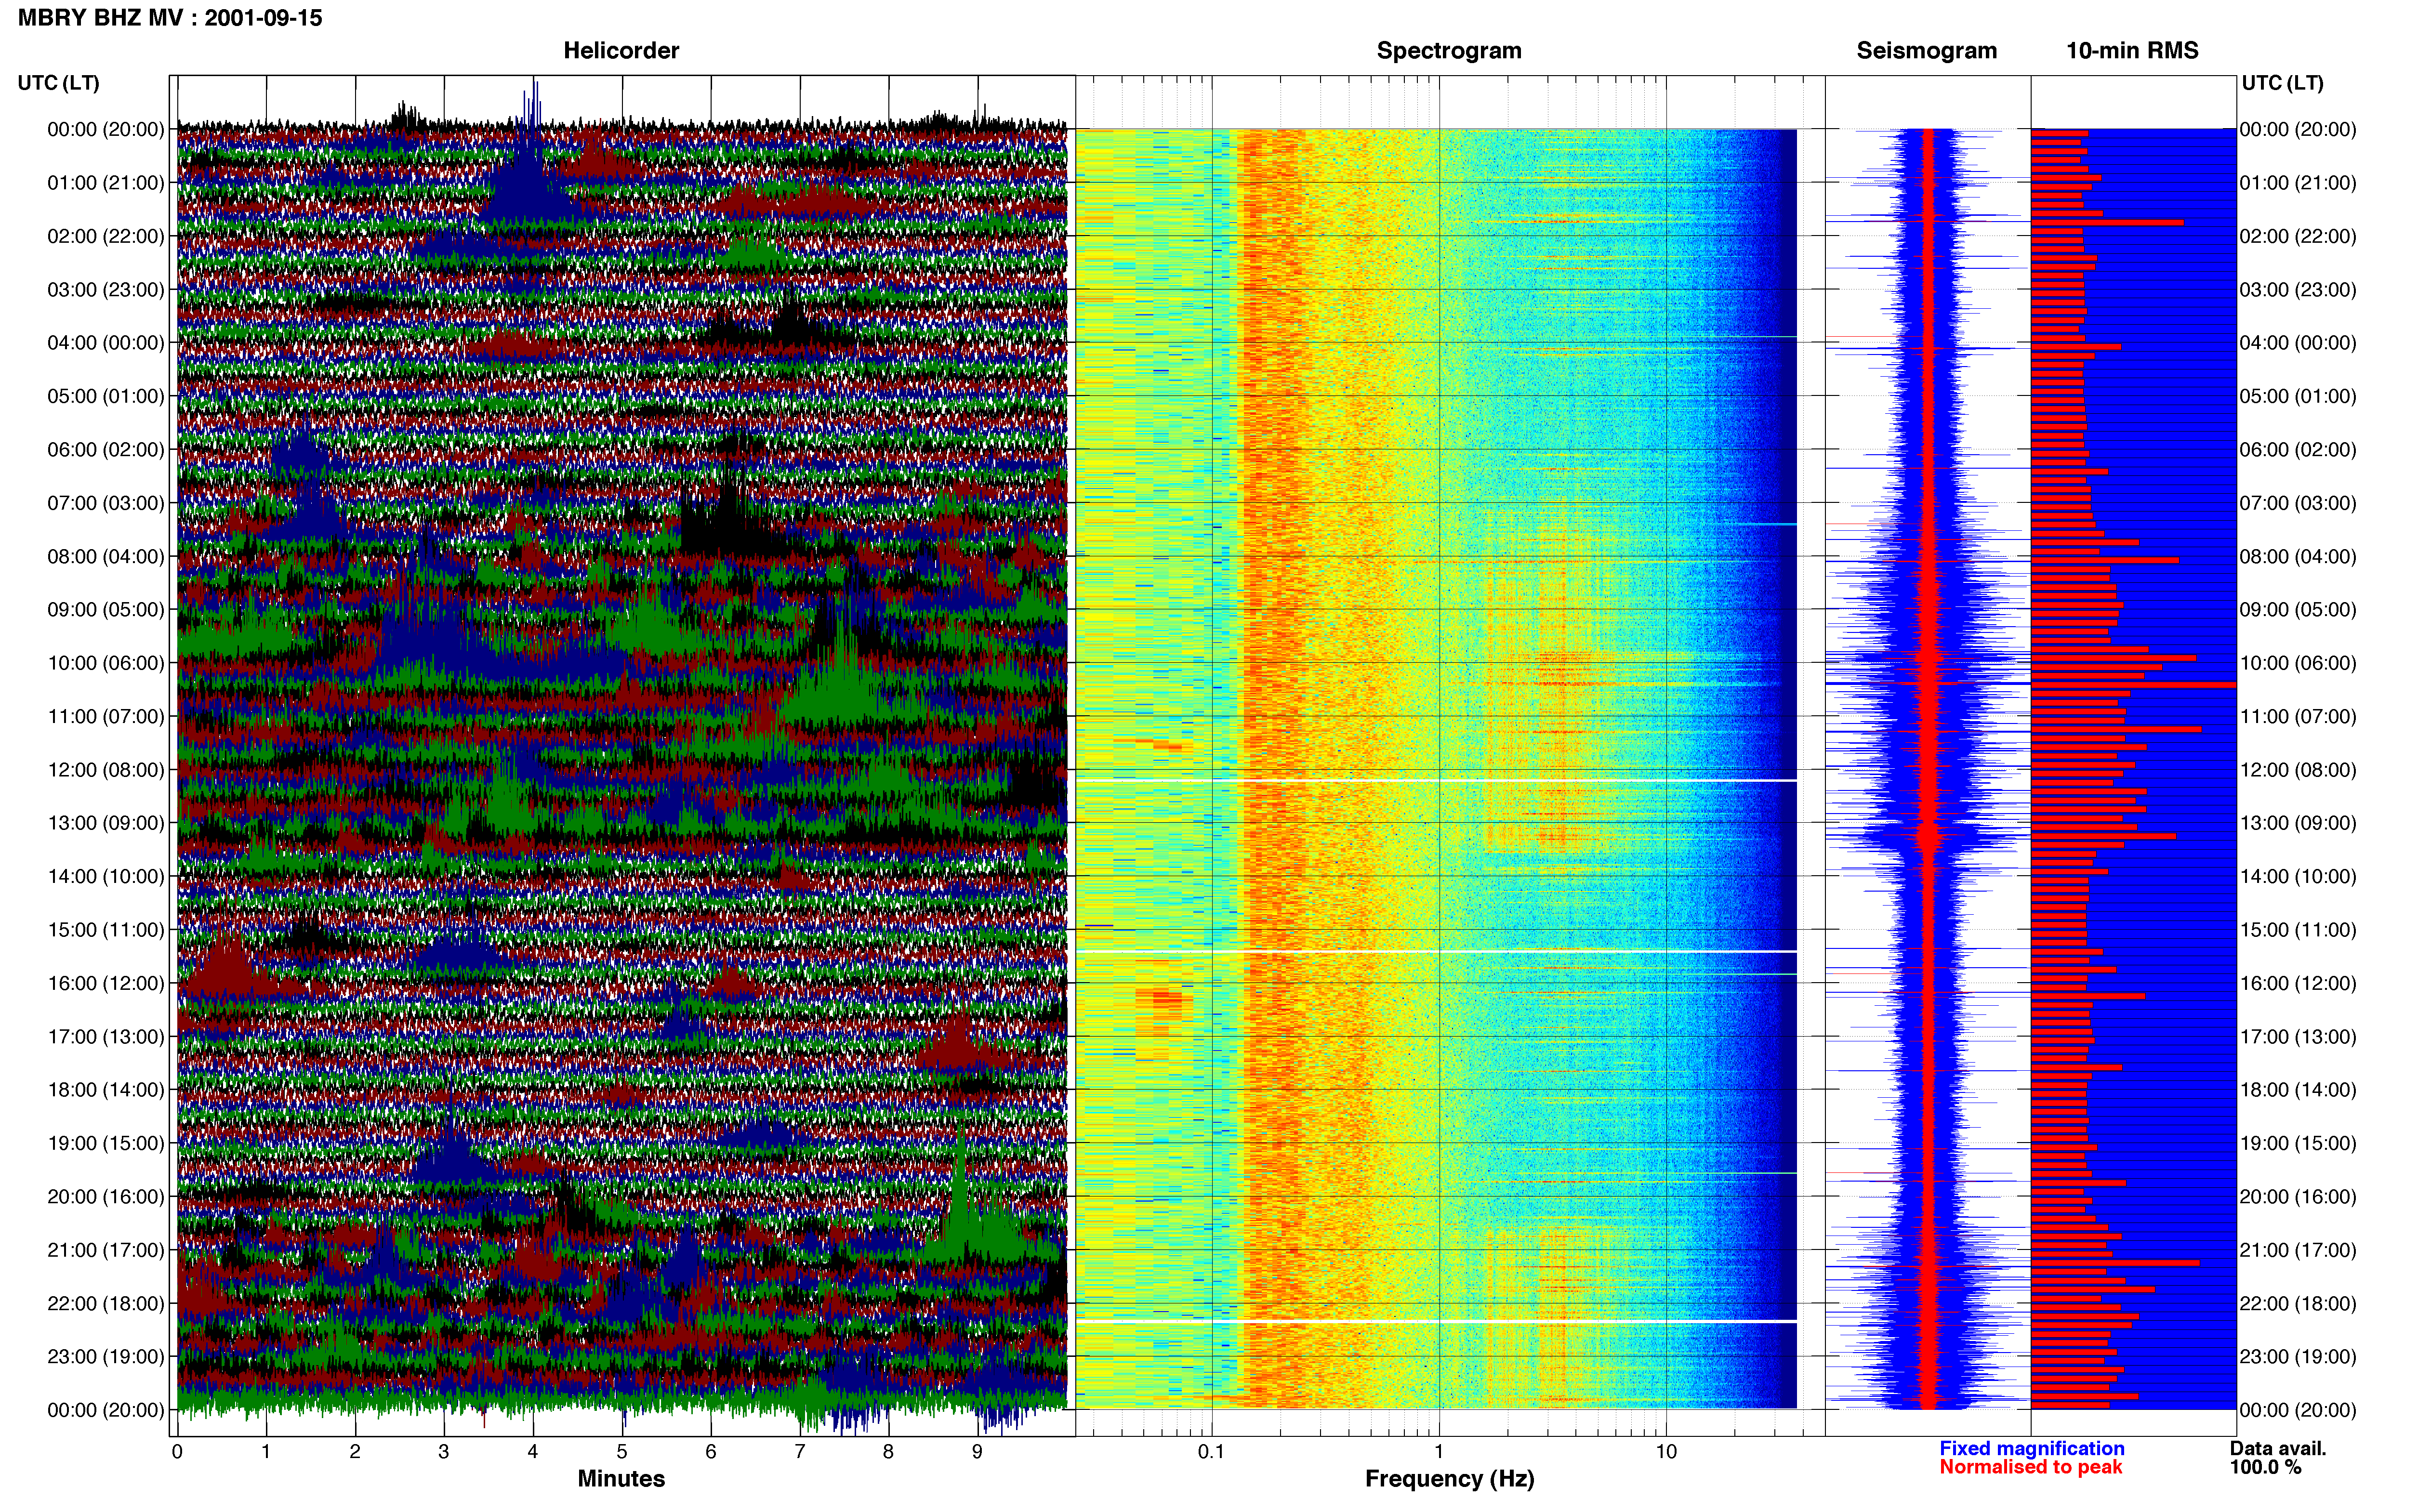Click the white data gap line near 15:30 in the spectrogram
The width and height of the screenshot is (2418, 1512).
click(1436, 951)
